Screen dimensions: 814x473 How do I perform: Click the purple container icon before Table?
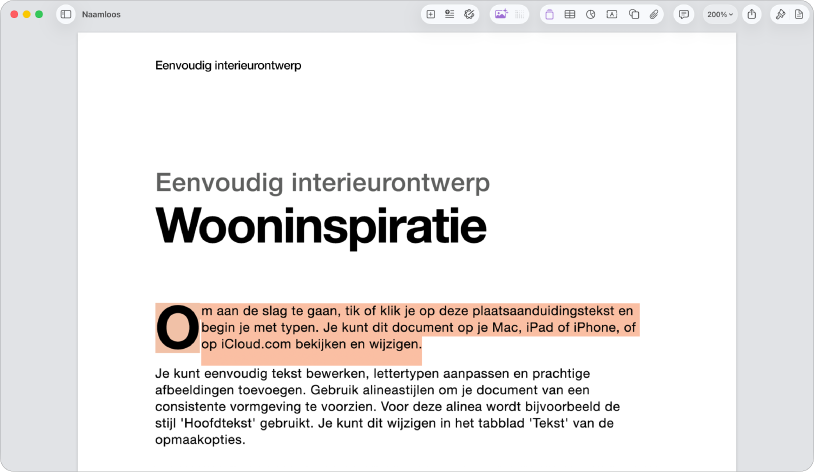(549, 15)
